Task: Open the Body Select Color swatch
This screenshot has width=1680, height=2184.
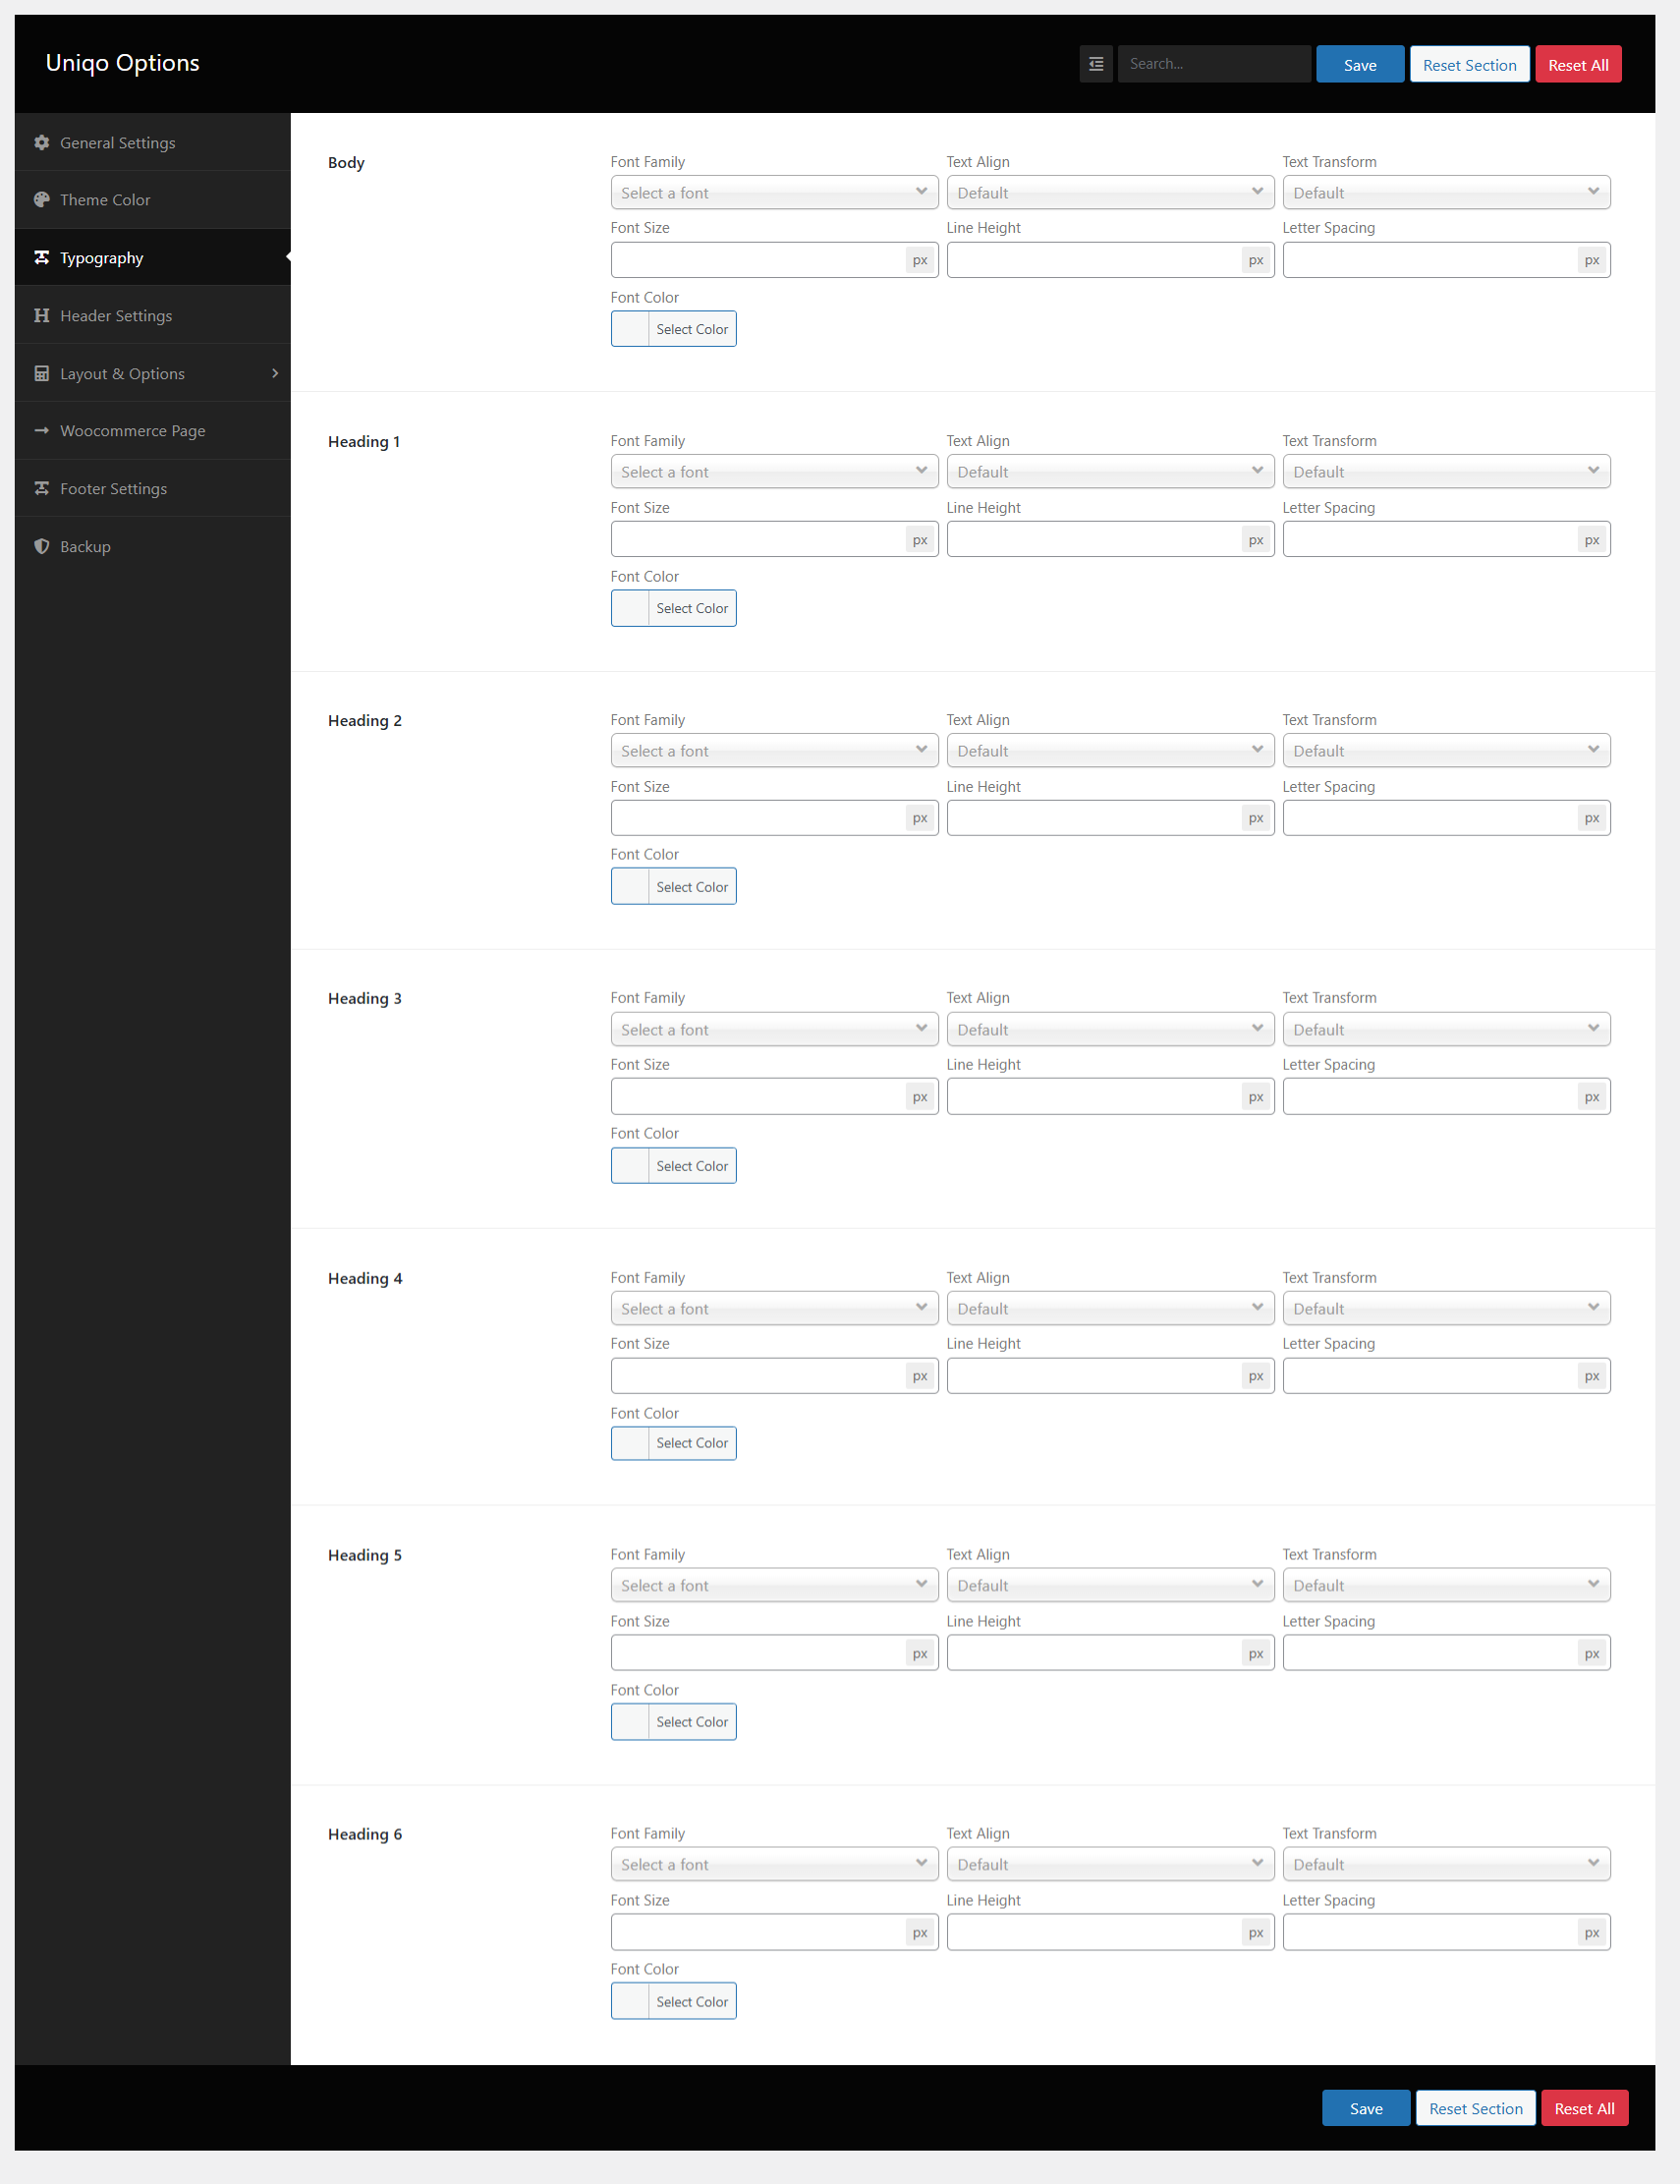Action: [x=630, y=329]
